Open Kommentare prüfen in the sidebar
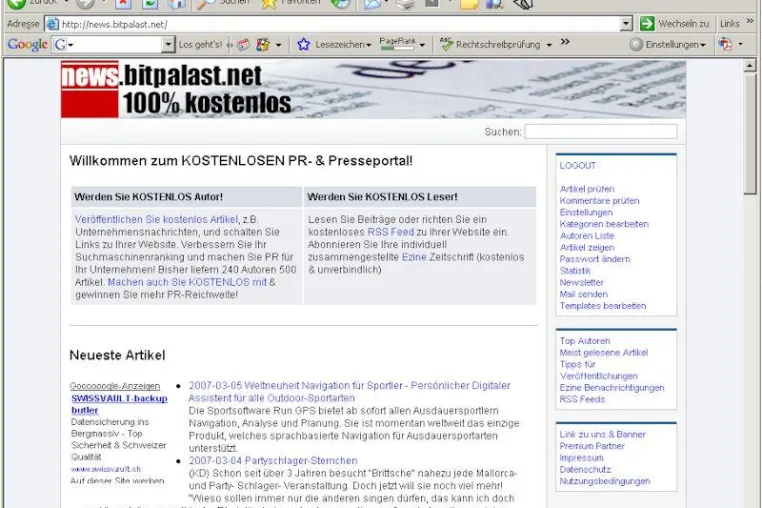The height and width of the screenshot is (508, 762). (x=599, y=200)
